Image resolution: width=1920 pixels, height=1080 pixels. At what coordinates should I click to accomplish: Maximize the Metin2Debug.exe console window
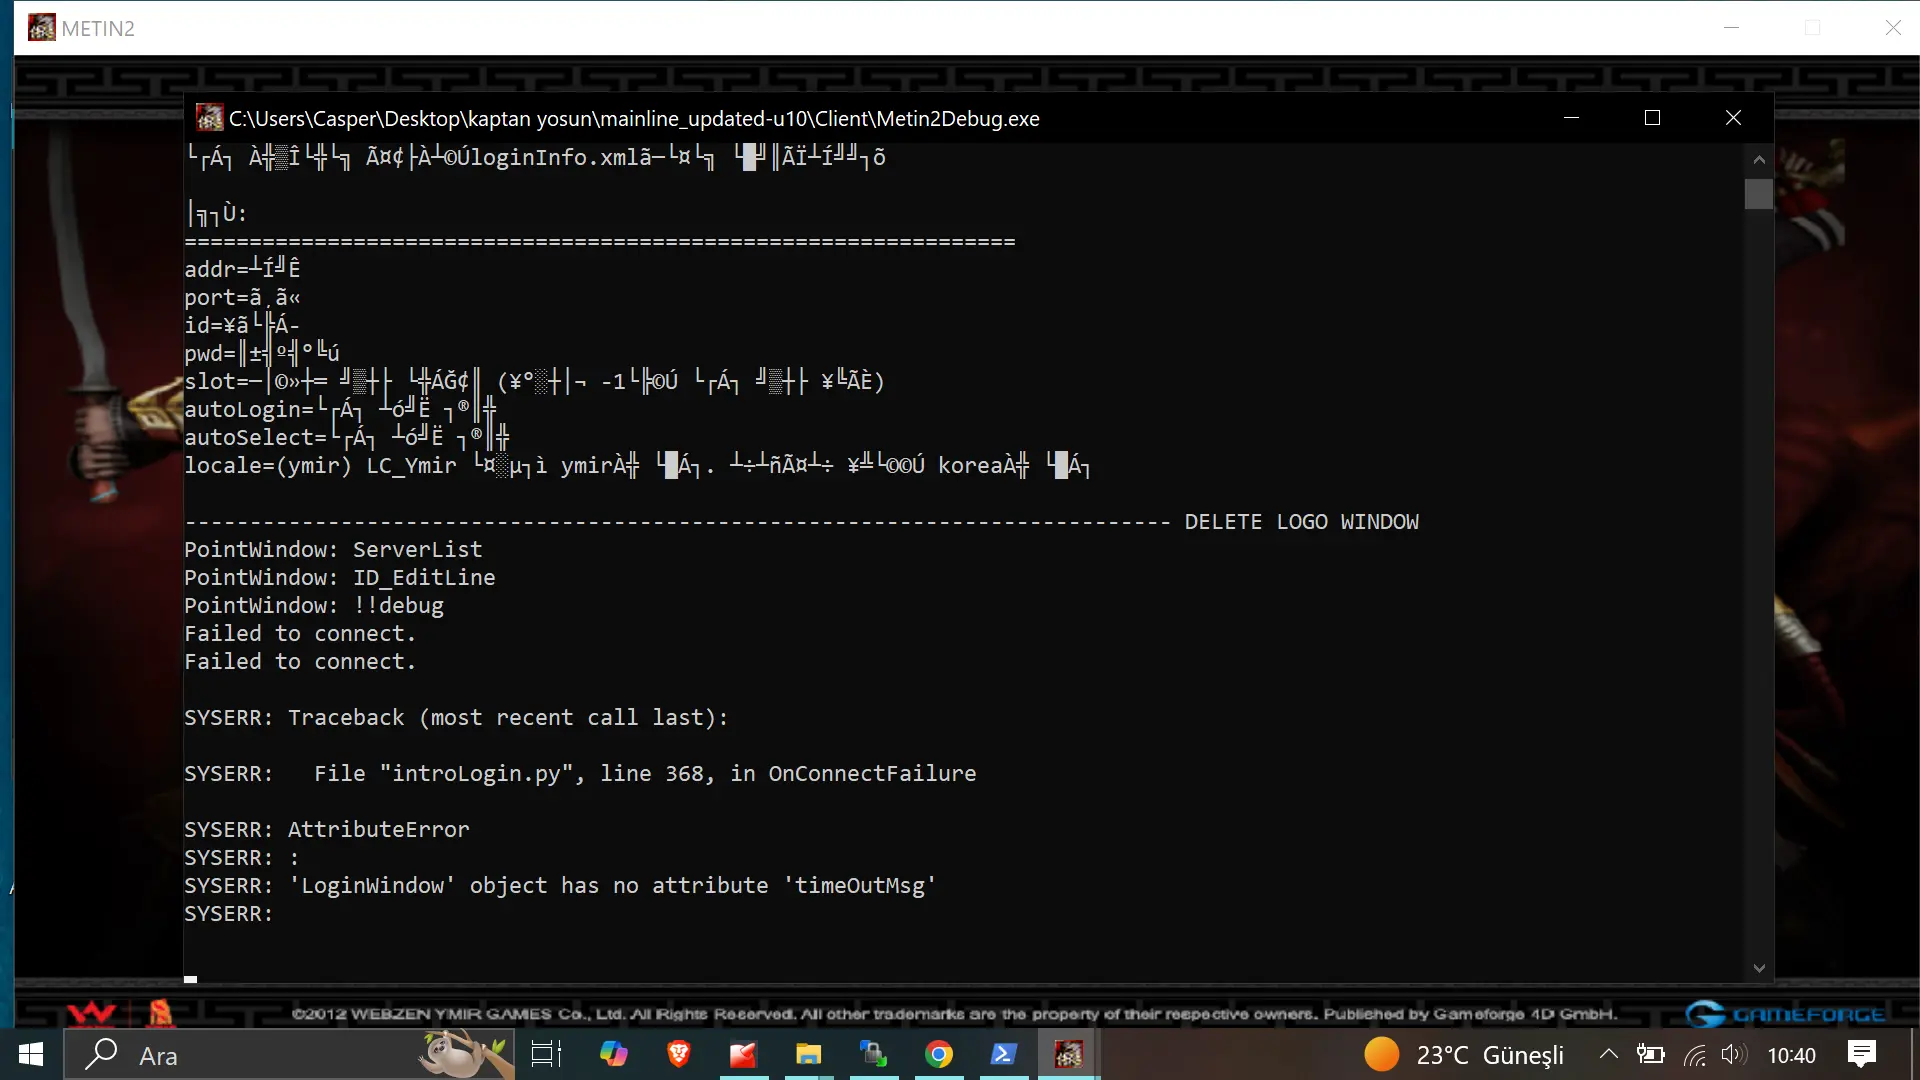click(1652, 118)
